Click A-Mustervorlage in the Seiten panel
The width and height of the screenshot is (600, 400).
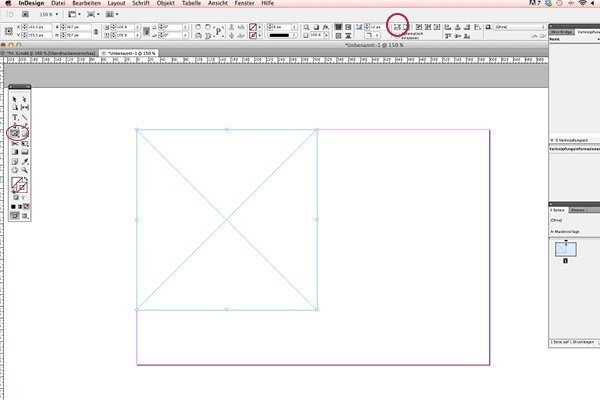pyautogui.click(x=565, y=232)
